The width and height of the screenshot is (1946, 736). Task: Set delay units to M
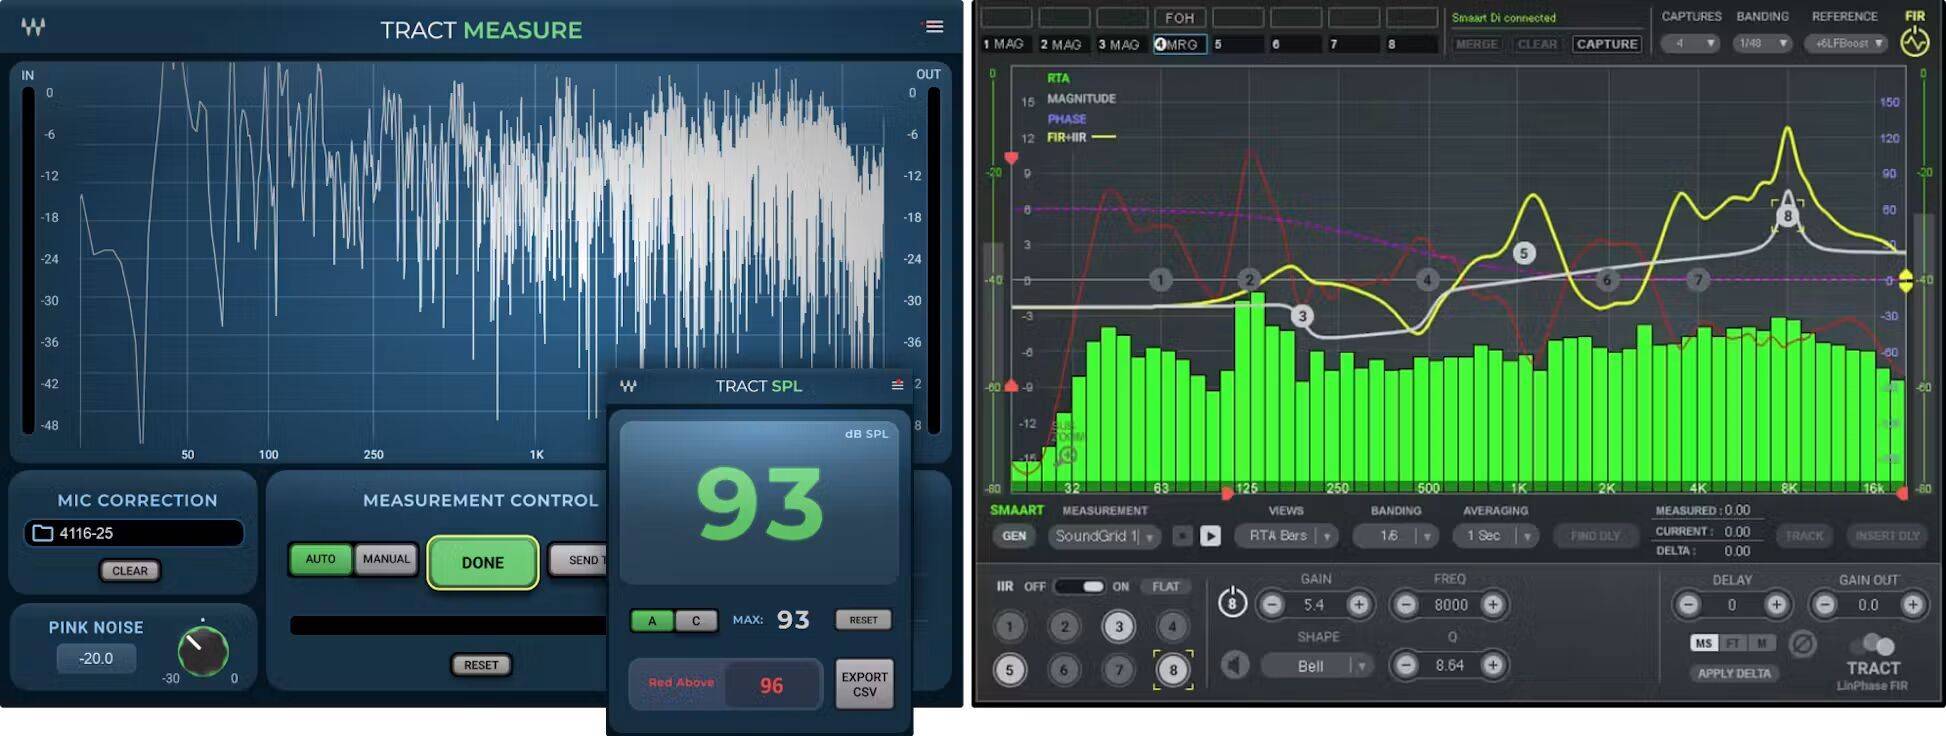tap(1762, 643)
